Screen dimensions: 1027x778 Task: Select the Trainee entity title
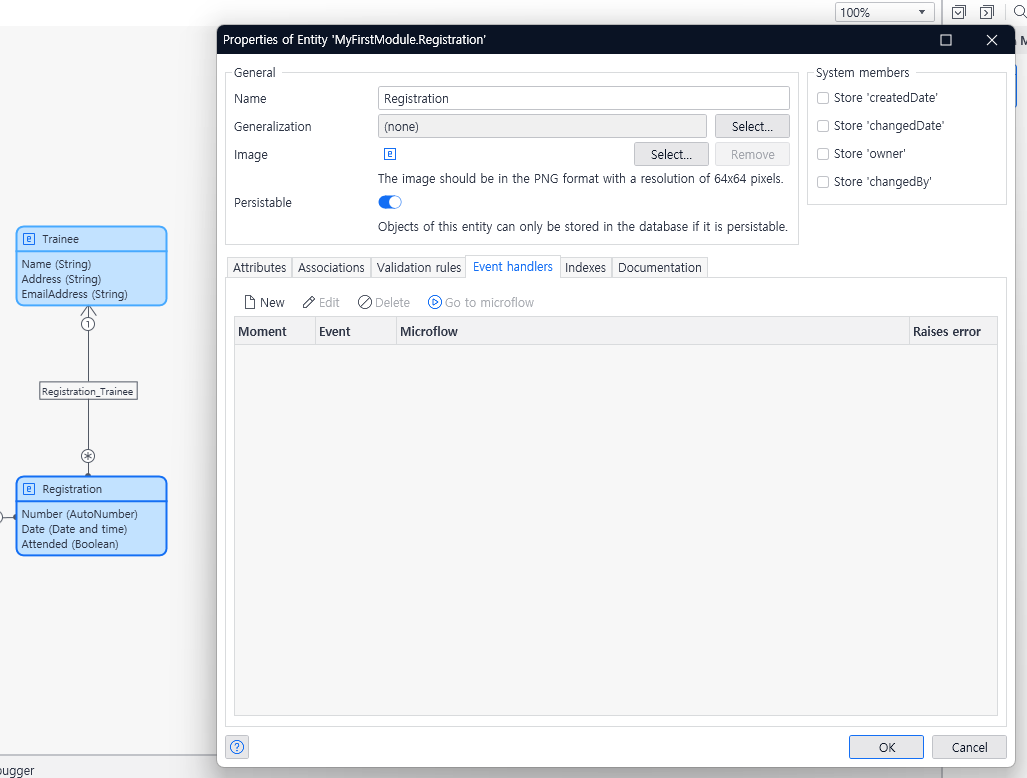[60, 239]
